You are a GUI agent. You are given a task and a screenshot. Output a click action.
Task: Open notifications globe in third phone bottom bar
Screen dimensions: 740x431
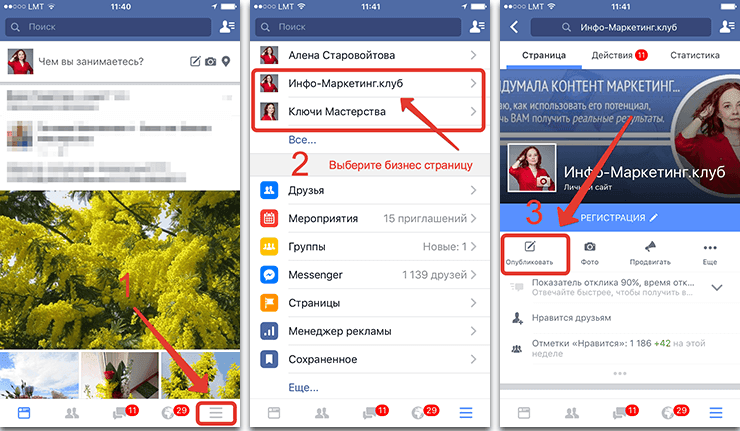coord(674,412)
